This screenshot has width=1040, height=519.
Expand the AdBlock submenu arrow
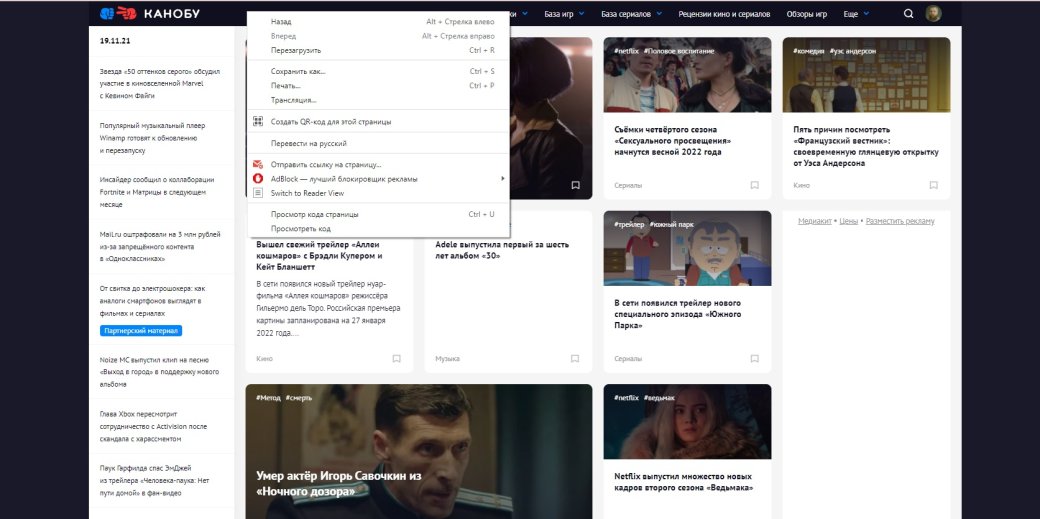click(x=503, y=179)
